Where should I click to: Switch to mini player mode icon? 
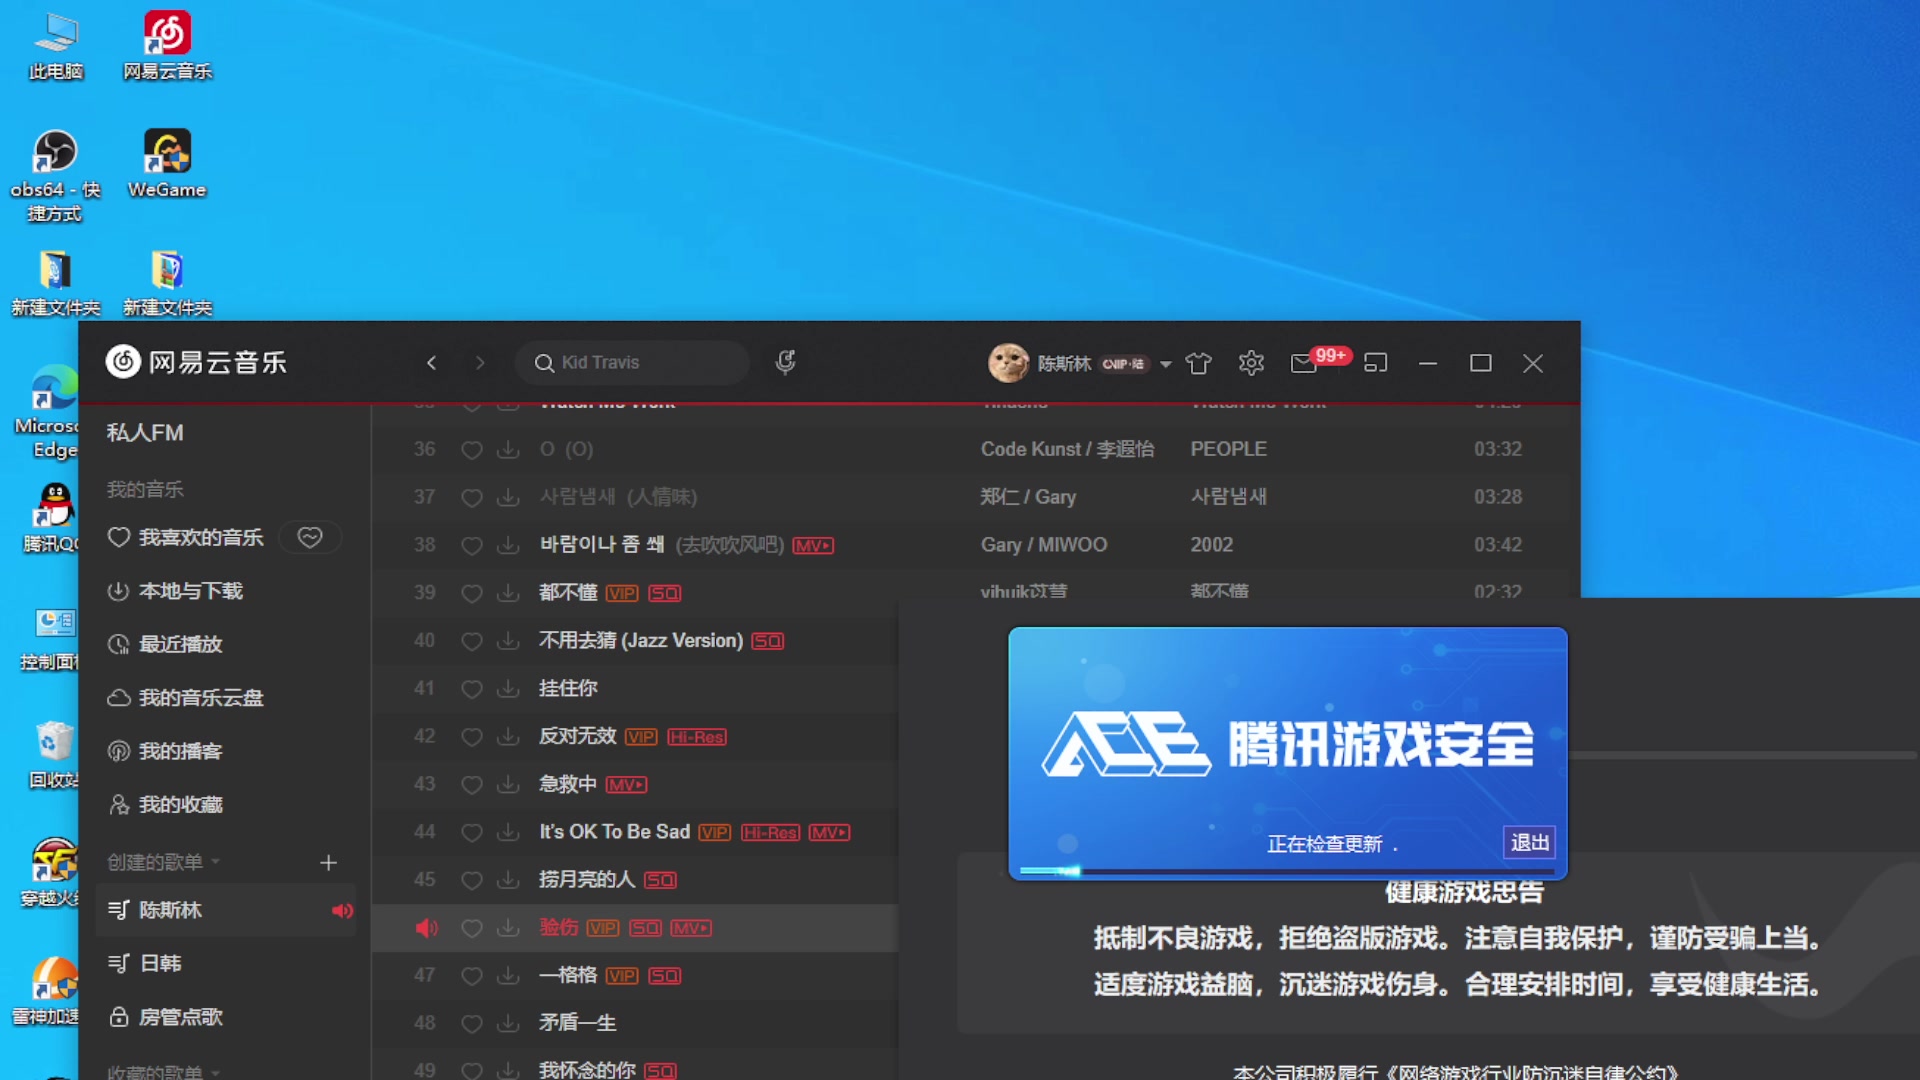1376,363
